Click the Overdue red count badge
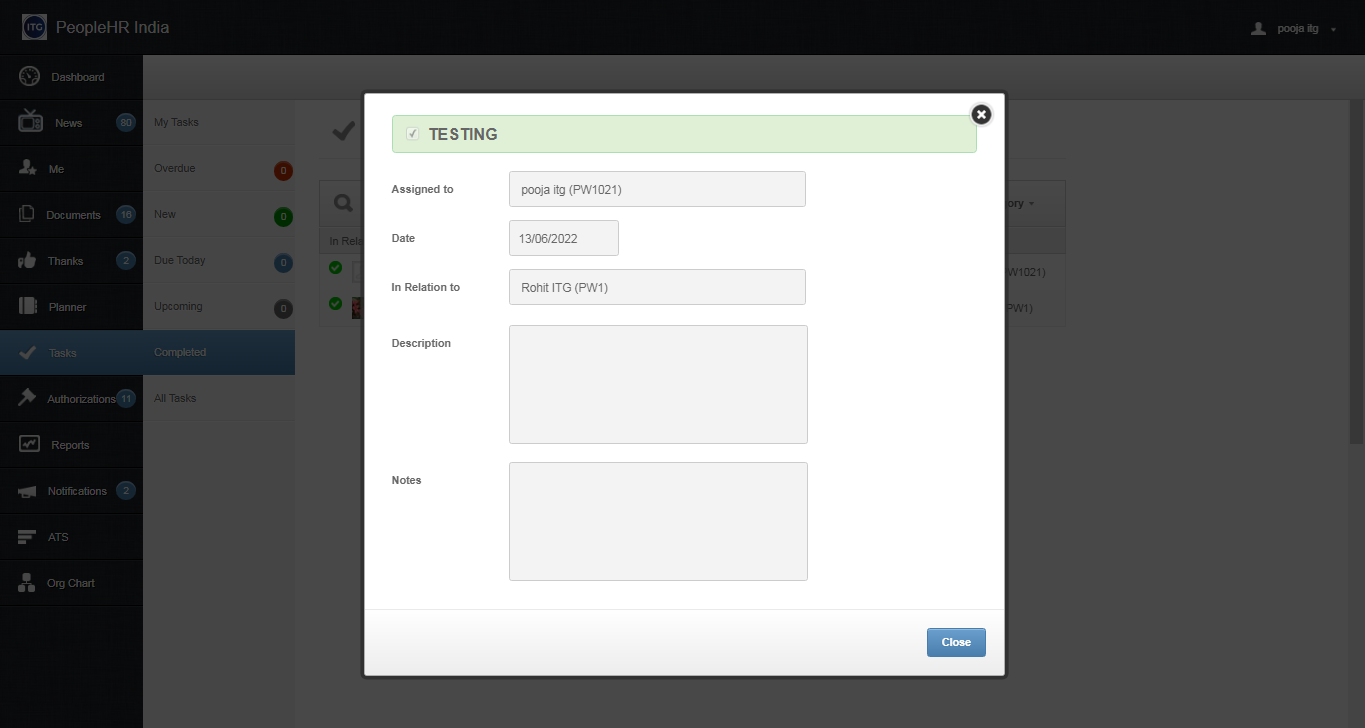 [284, 171]
